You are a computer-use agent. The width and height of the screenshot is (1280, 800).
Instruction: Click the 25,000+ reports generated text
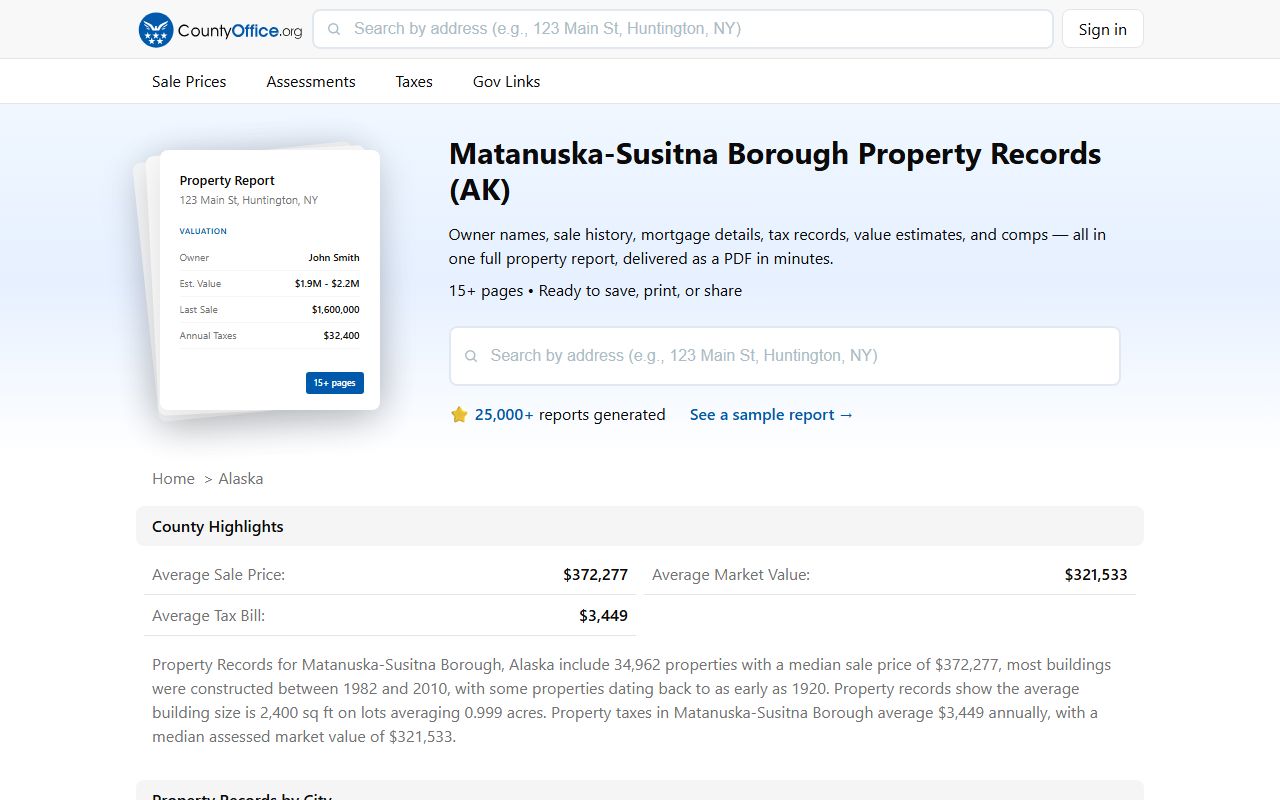[x=570, y=414]
